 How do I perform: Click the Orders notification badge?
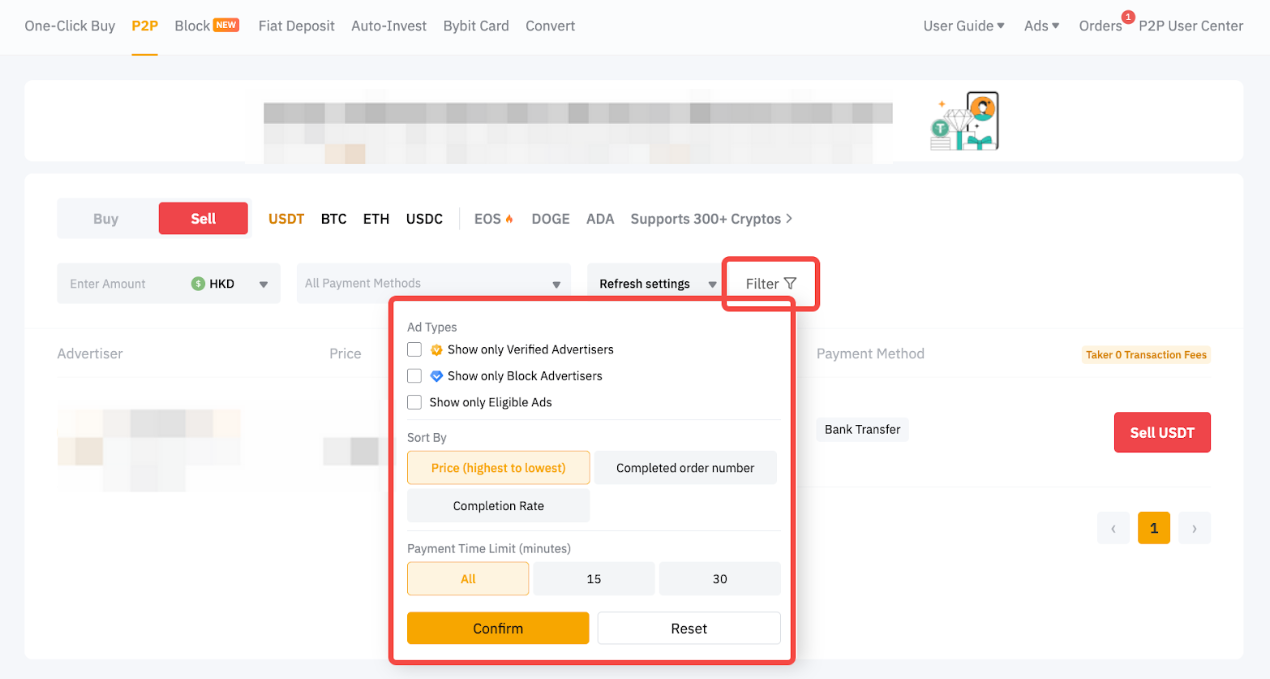tap(1128, 16)
